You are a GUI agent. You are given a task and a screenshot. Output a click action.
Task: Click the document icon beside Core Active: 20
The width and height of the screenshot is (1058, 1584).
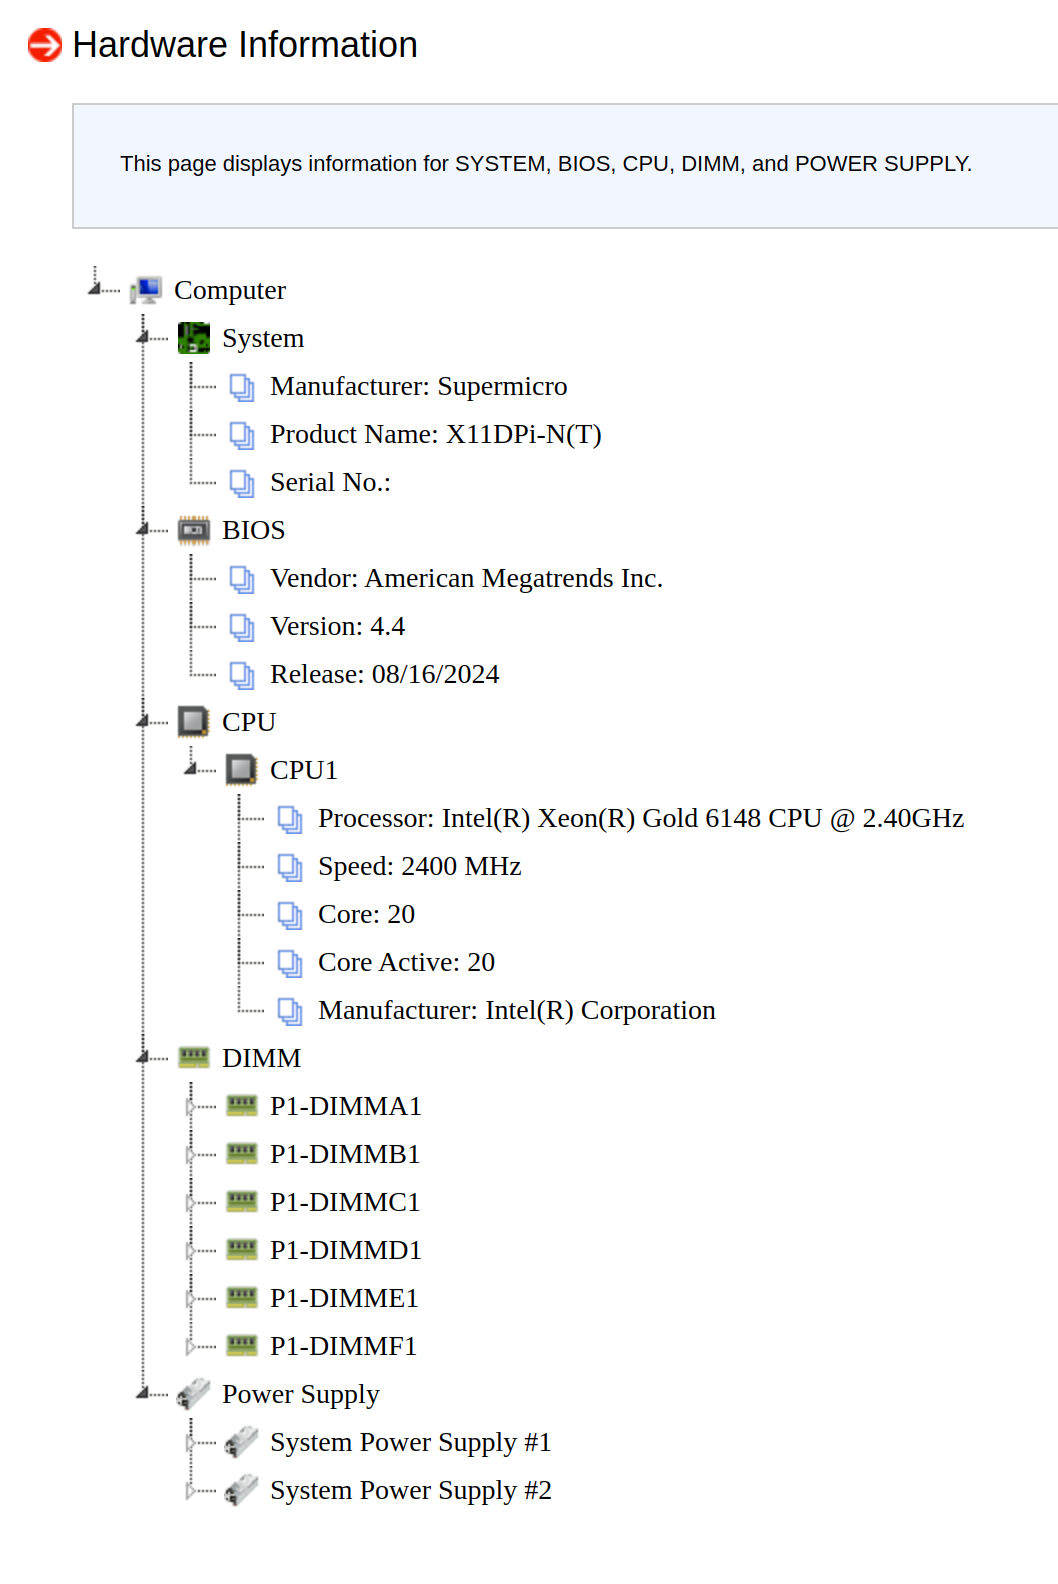click(x=290, y=963)
